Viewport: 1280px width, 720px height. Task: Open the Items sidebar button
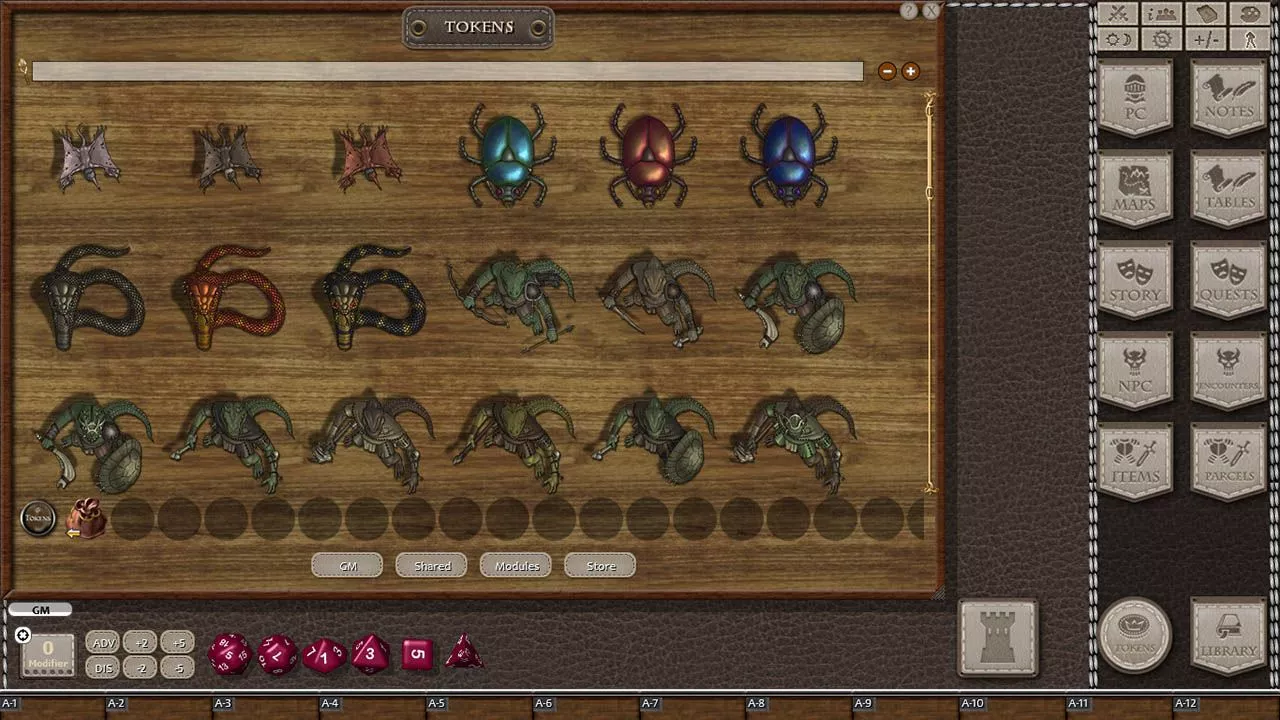tap(1135, 463)
